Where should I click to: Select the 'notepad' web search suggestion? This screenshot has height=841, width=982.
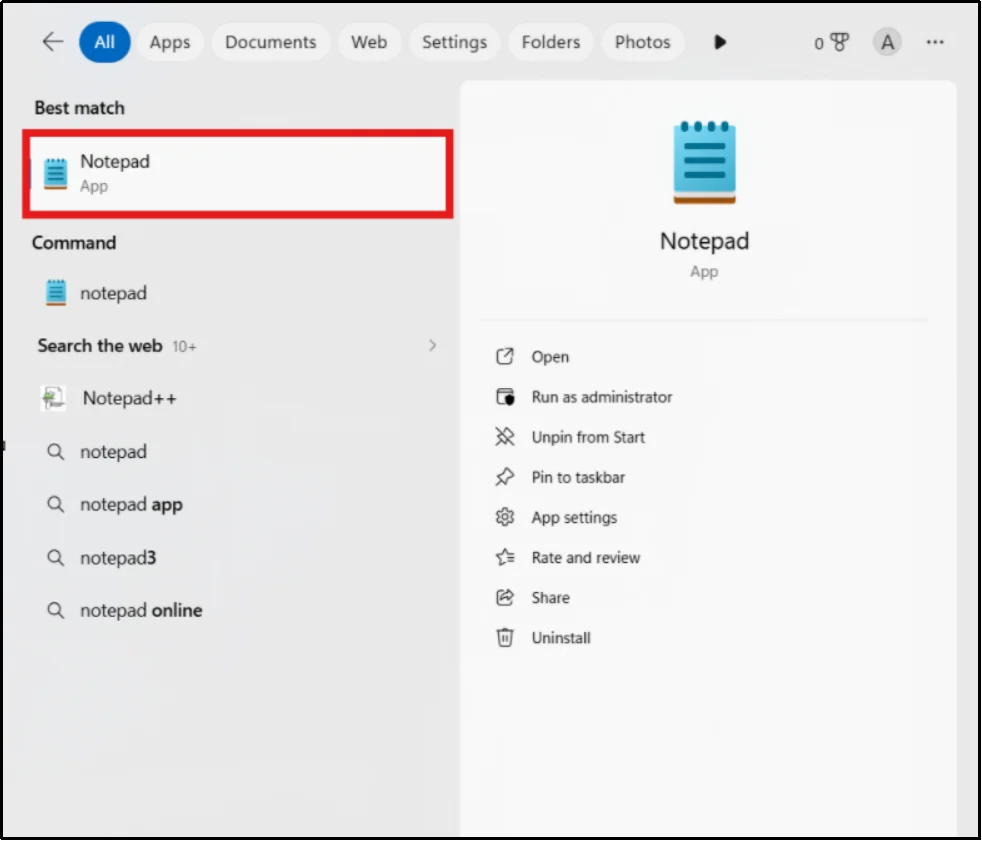(238, 451)
